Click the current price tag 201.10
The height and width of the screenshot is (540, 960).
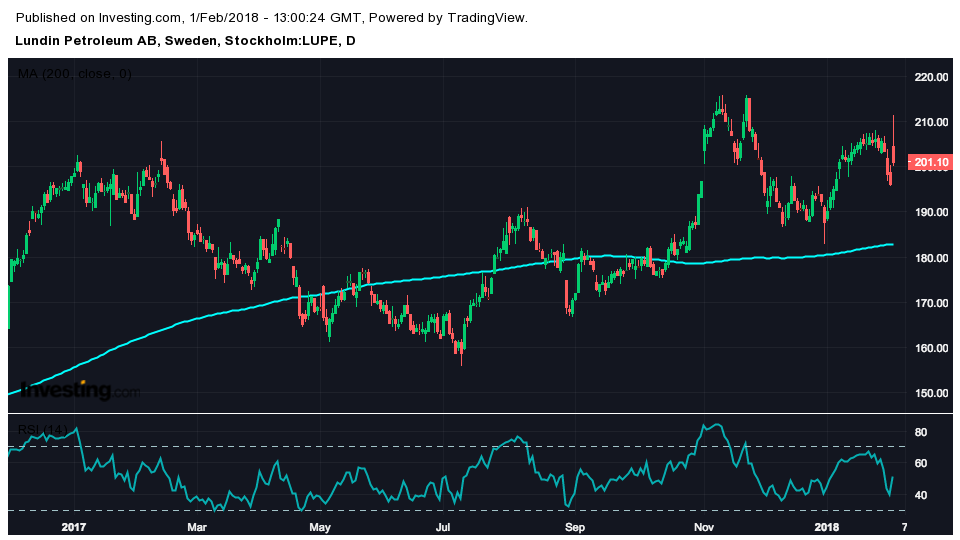(930, 162)
